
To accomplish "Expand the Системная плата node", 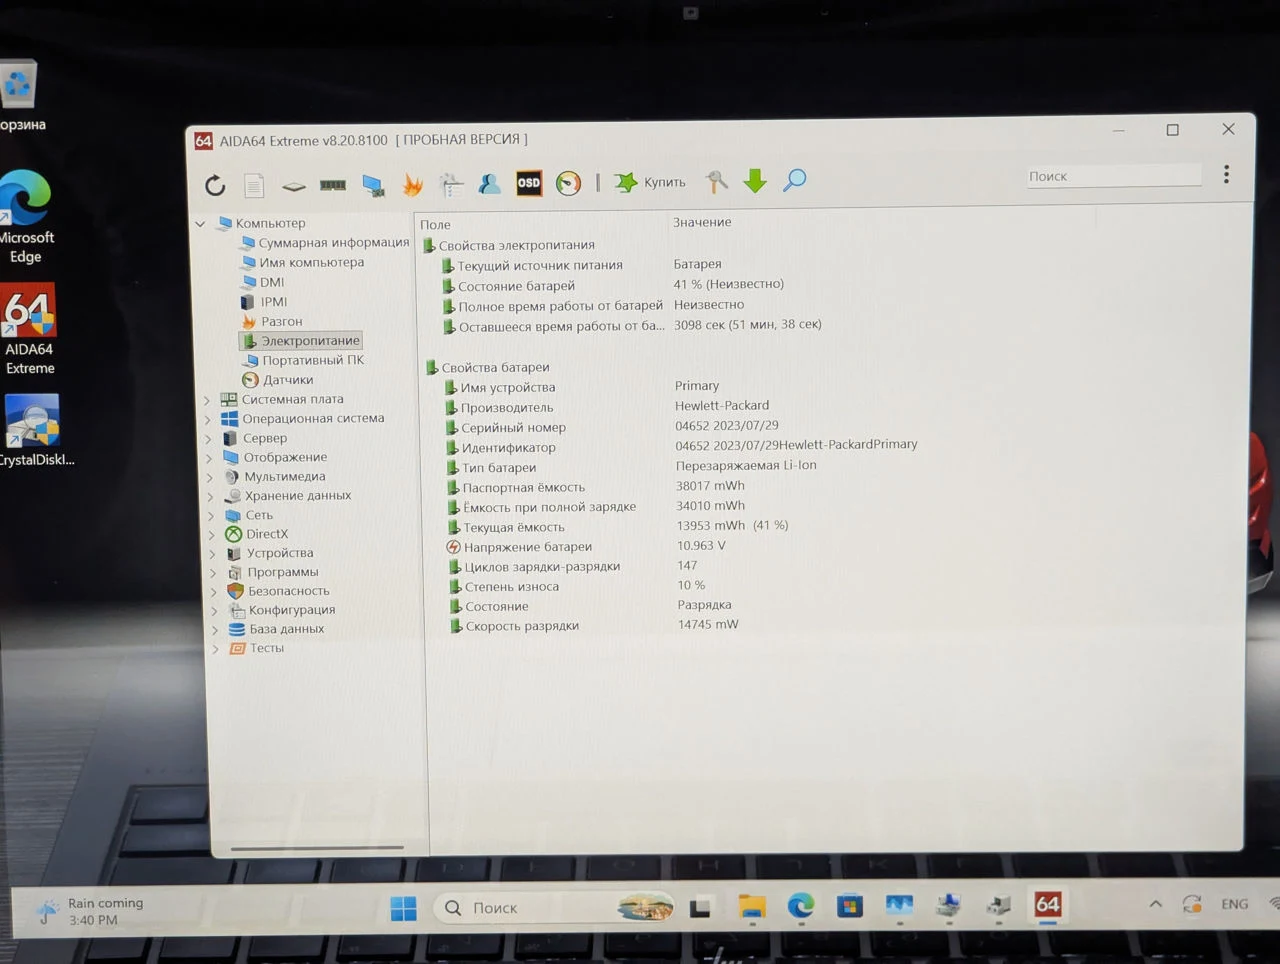I will pos(207,399).
